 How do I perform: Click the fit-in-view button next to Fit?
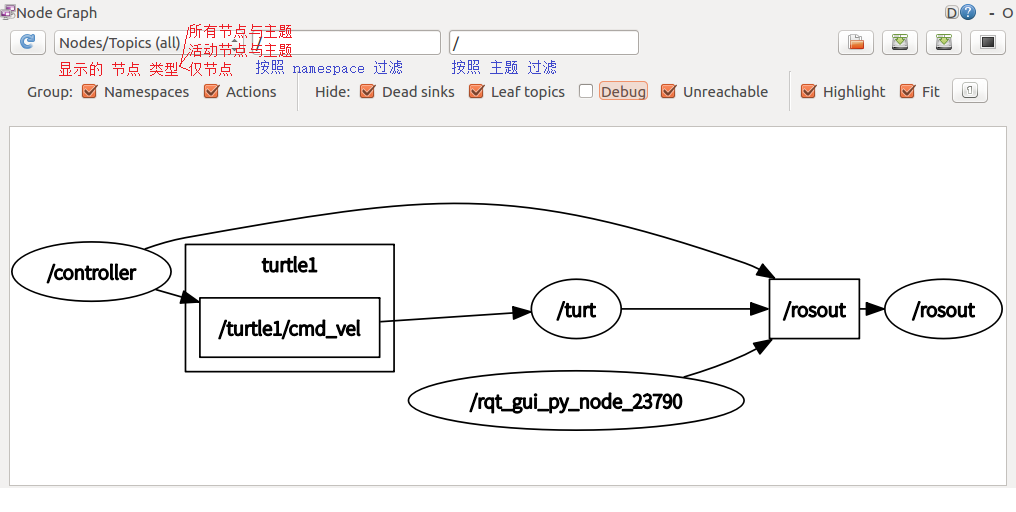(970, 91)
